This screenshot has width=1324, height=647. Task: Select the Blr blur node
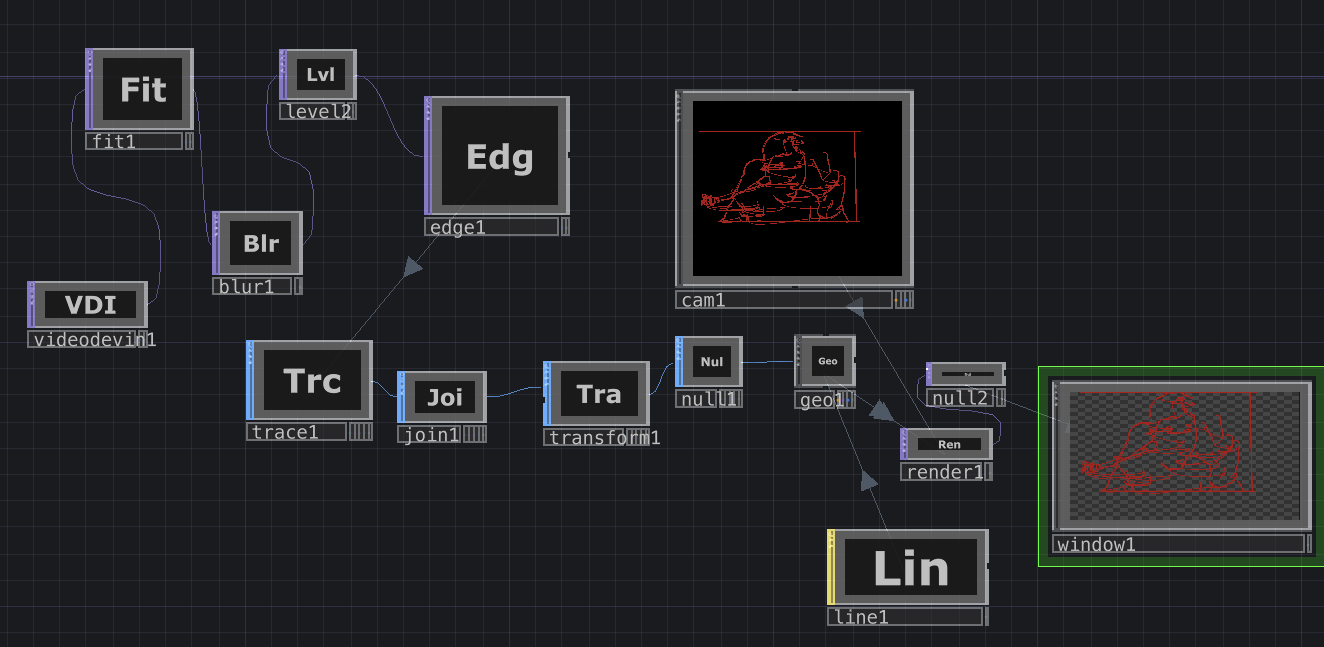click(x=260, y=243)
